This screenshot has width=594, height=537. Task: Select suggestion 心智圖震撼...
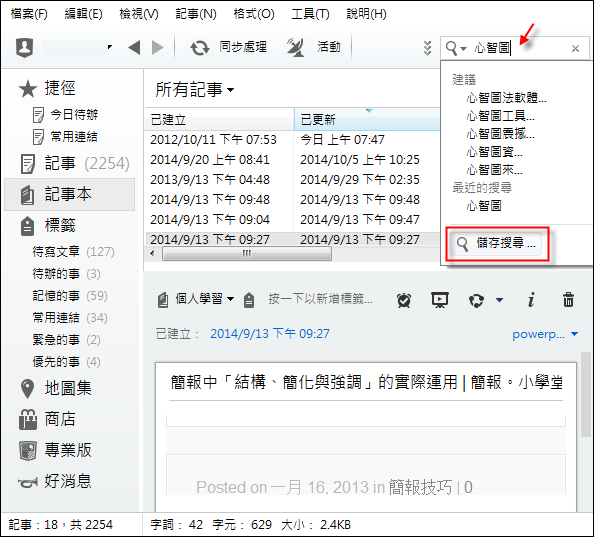[500, 134]
